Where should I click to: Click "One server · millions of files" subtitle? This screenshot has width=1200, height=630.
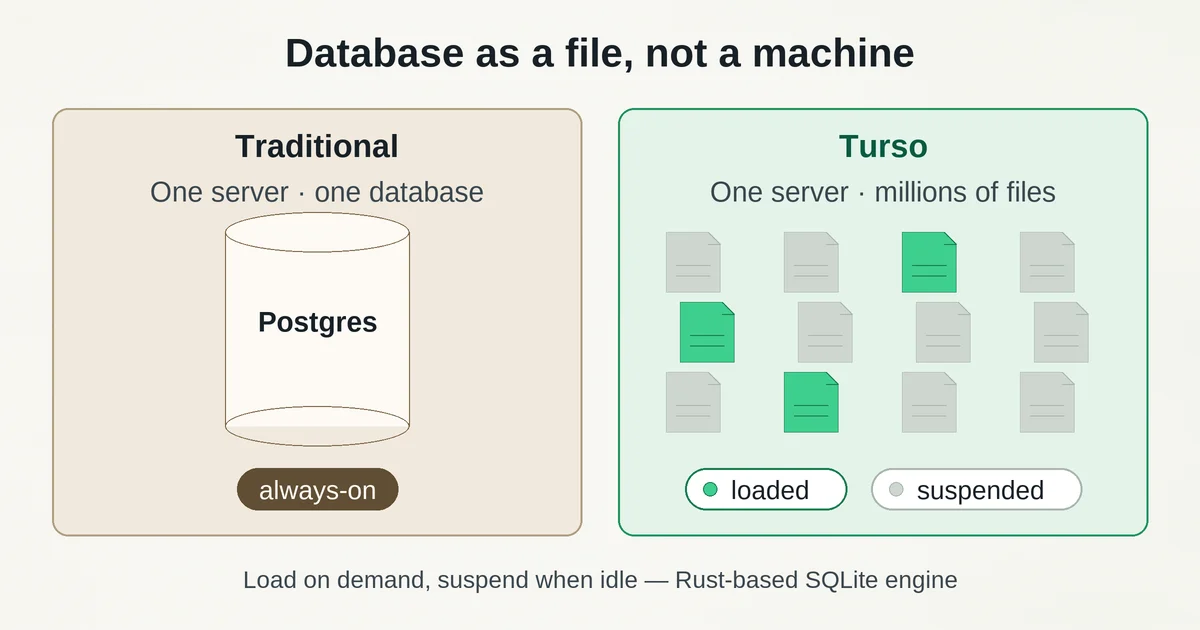click(x=883, y=192)
